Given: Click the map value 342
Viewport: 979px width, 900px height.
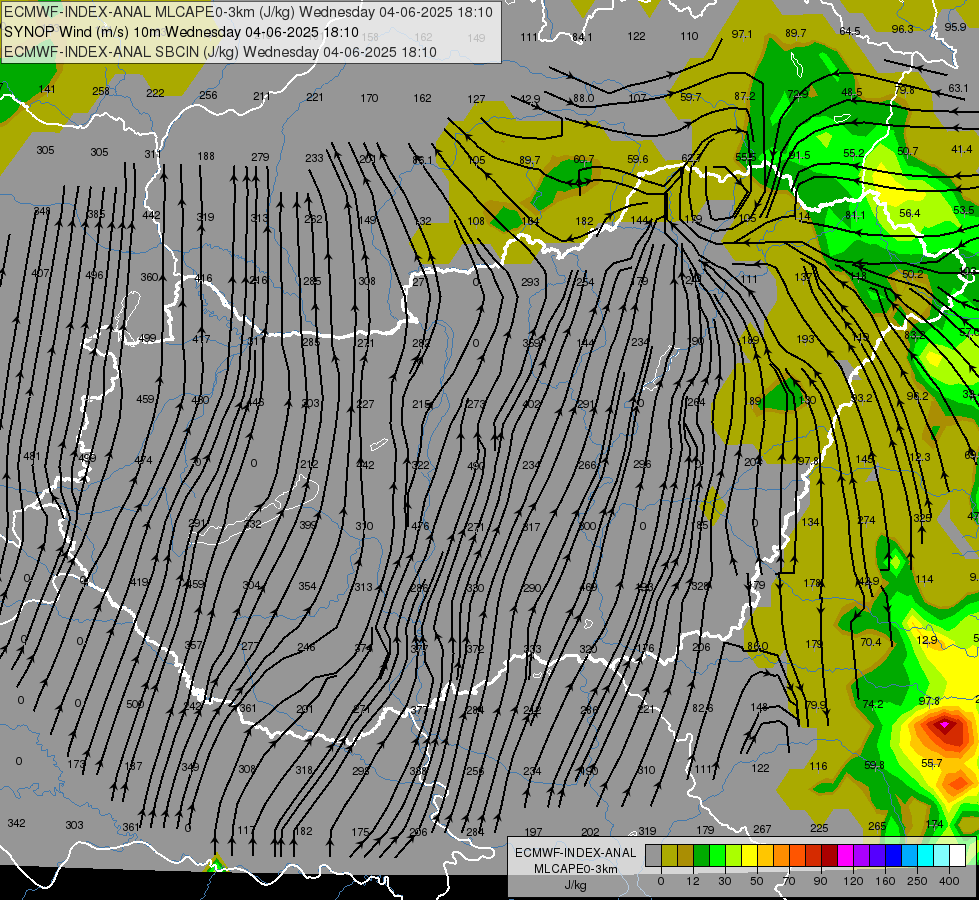Looking at the screenshot, I should pyautogui.click(x=16, y=823).
